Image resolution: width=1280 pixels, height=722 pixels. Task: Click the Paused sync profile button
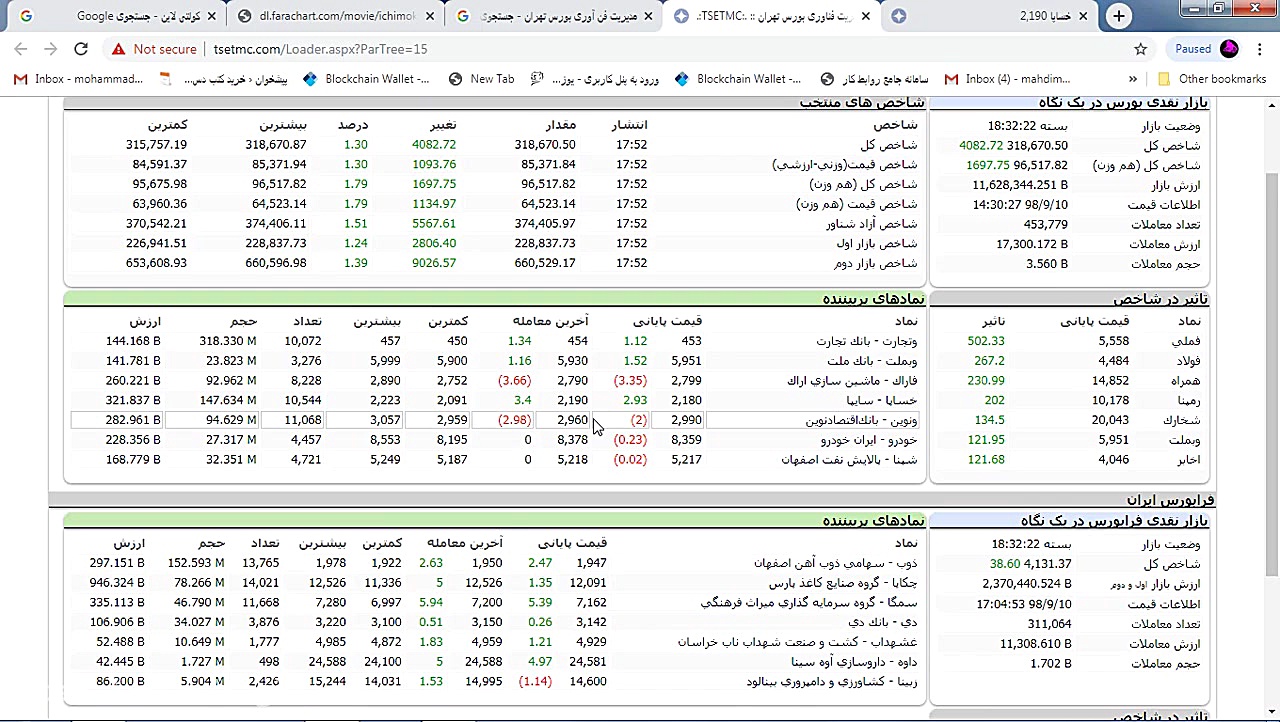[1192, 48]
